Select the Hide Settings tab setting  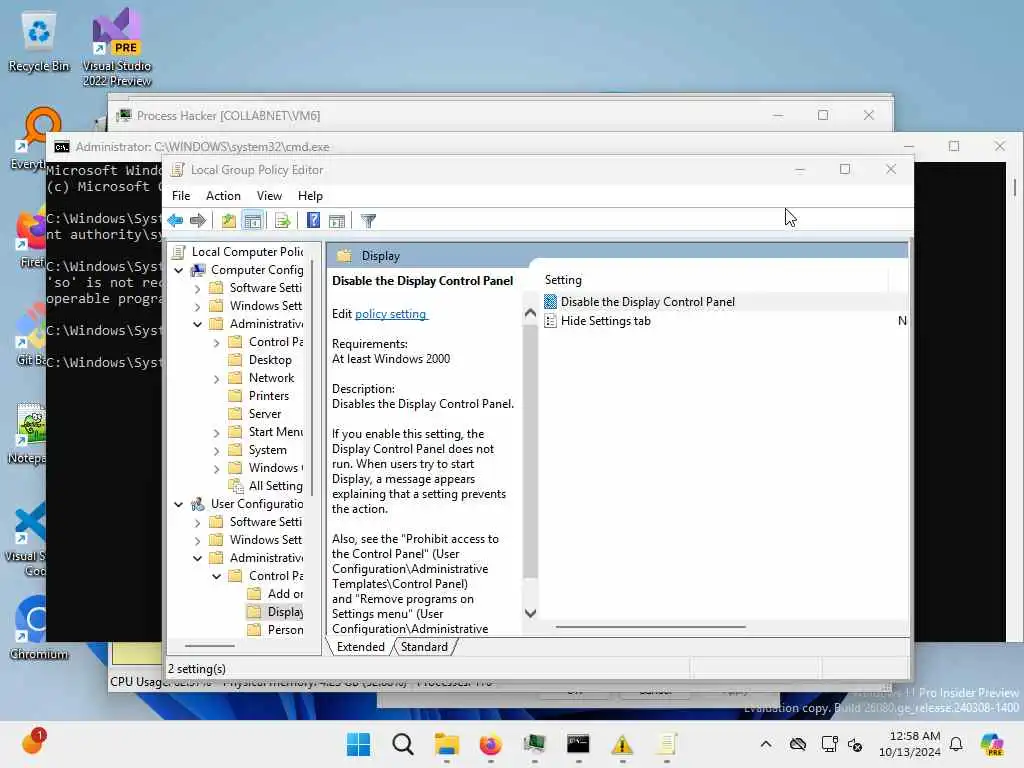pyautogui.click(x=605, y=321)
